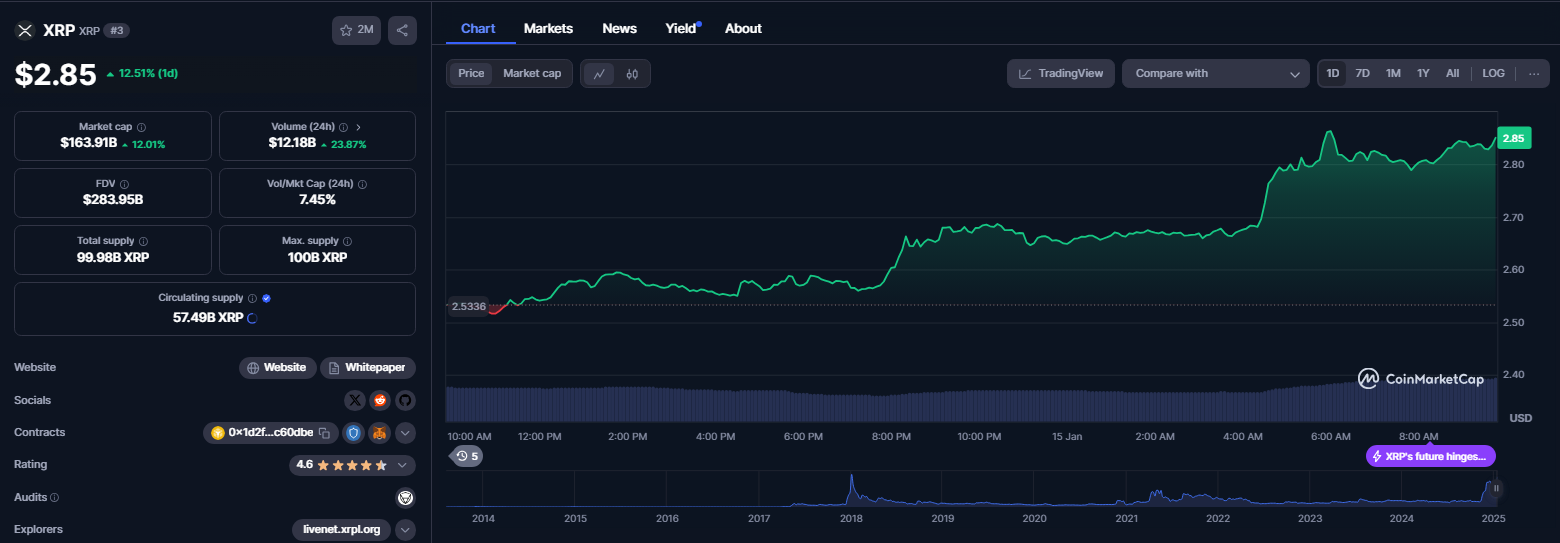Switch to candlestick chart view

[632, 73]
